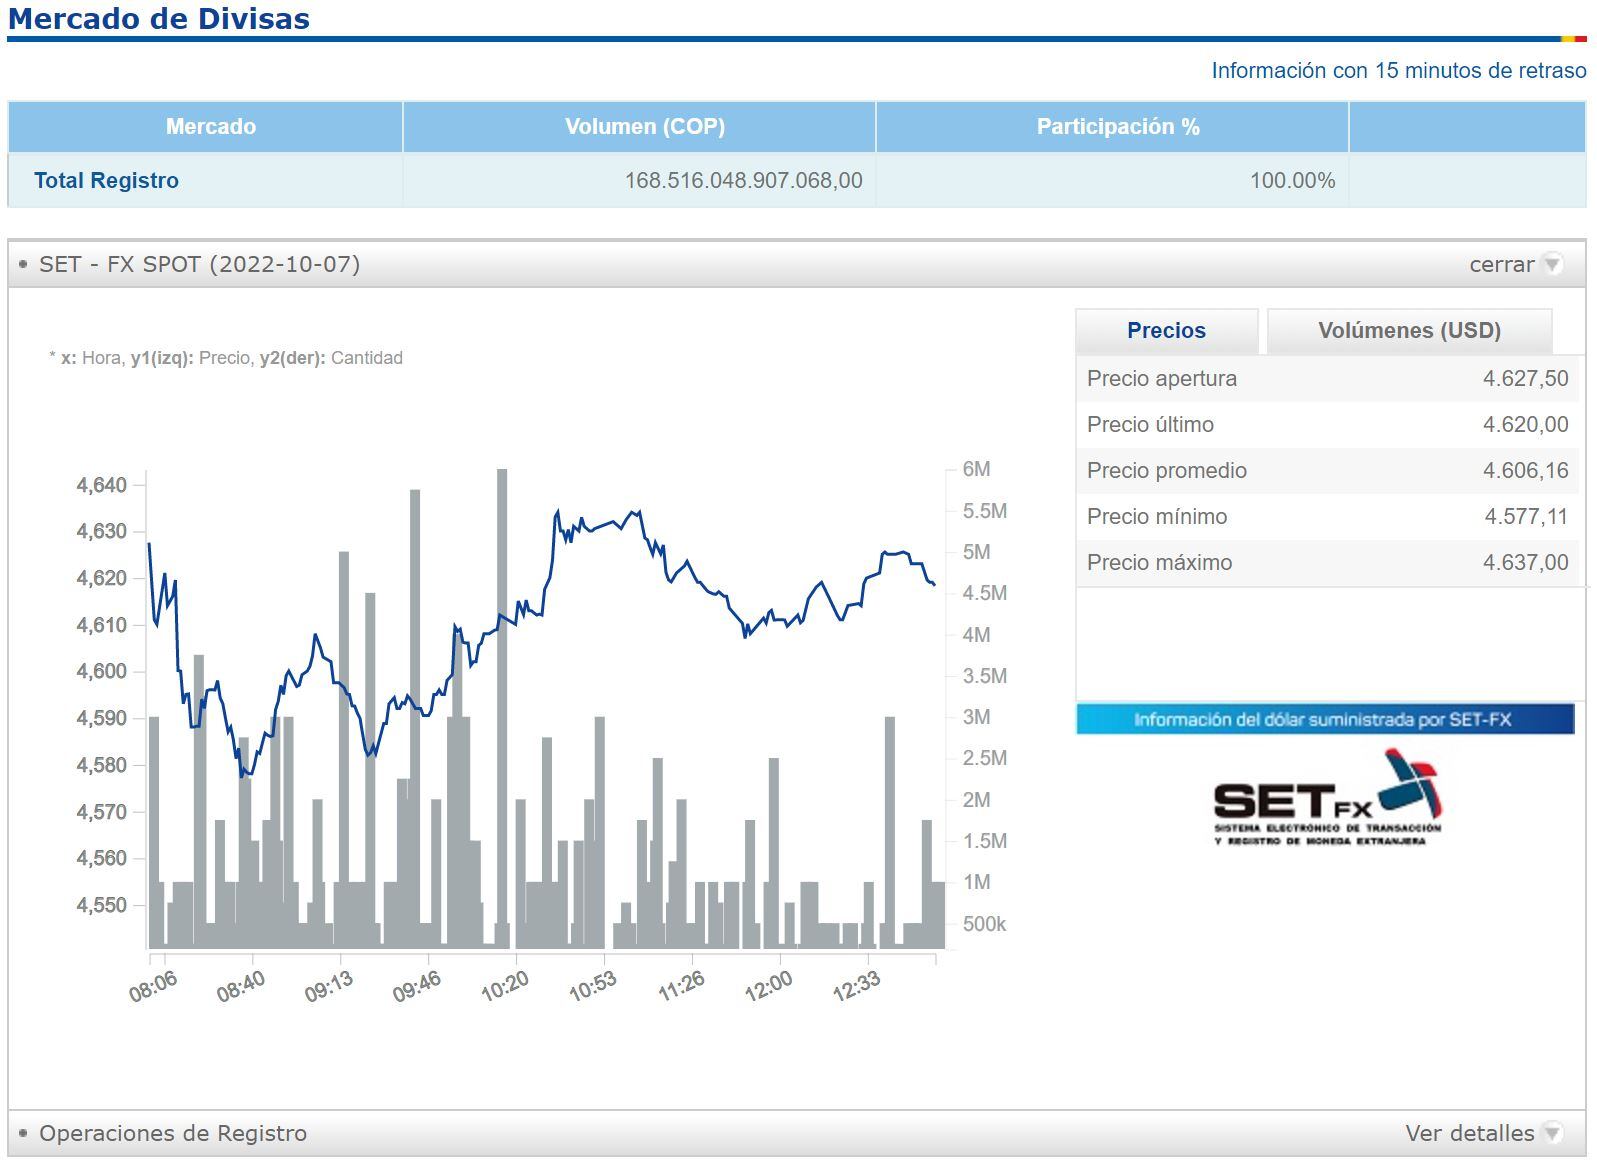Click the cerrar down-arrow icon
Viewport: 1597px width, 1169px height.
(x=1552, y=264)
